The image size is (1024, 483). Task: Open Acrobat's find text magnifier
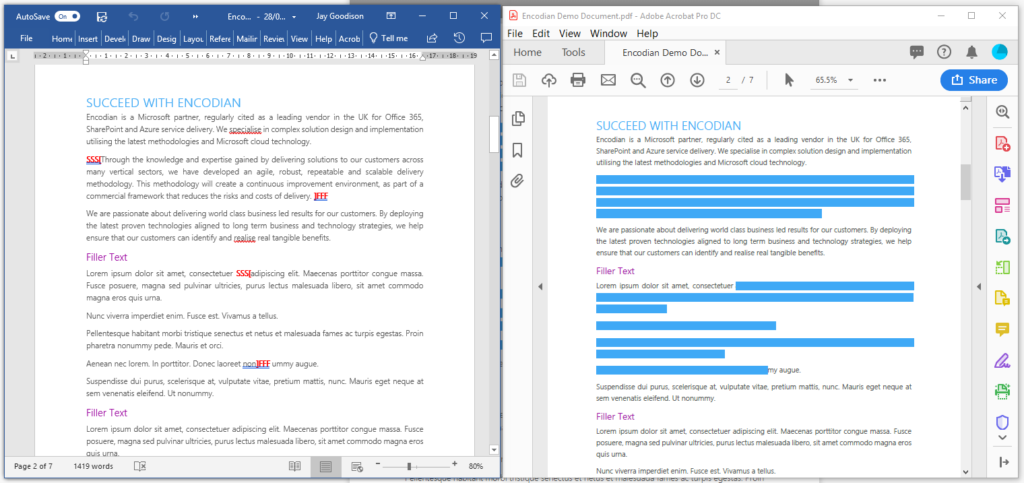[x=638, y=80]
